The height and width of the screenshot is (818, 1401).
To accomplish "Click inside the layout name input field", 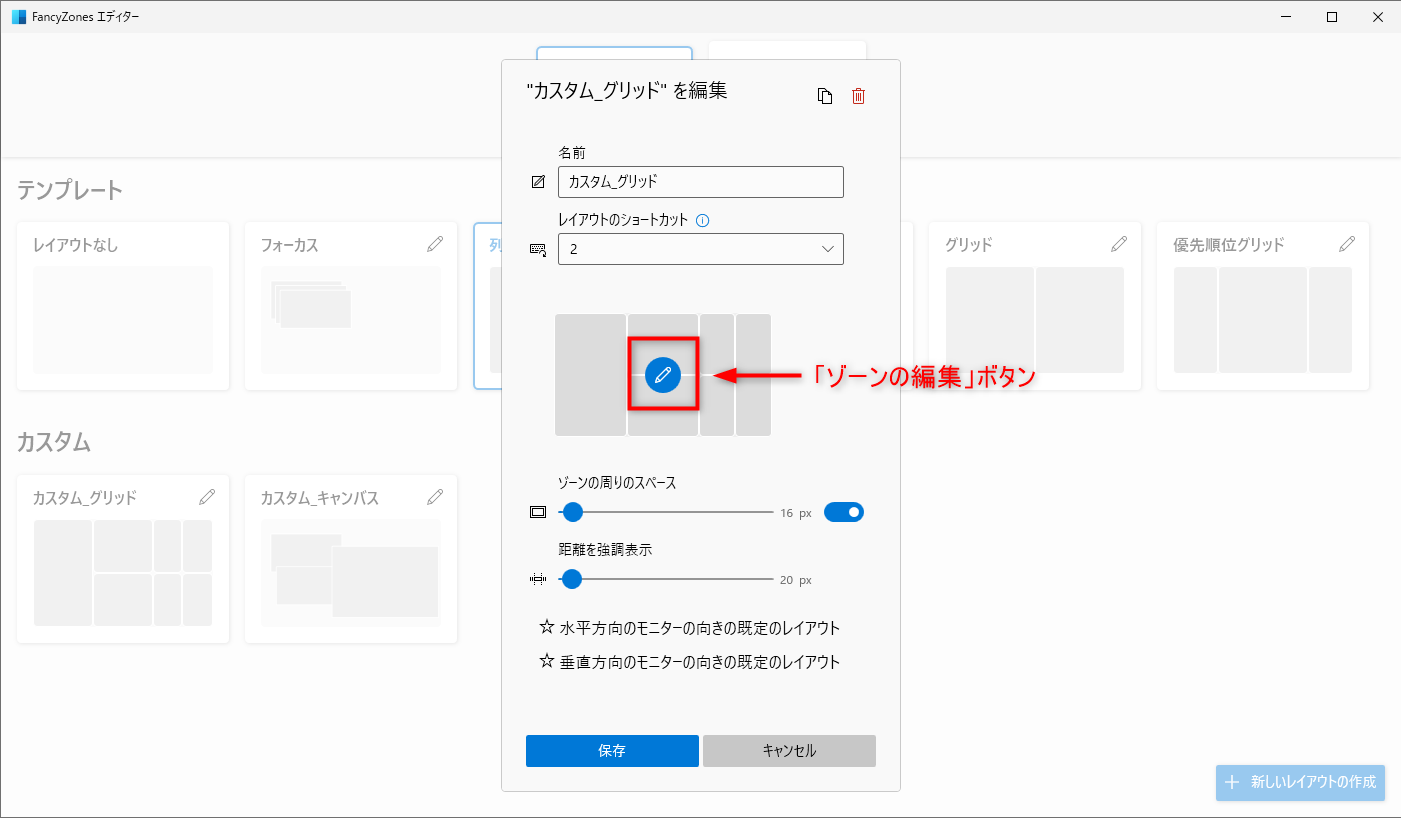I will pos(700,182).
